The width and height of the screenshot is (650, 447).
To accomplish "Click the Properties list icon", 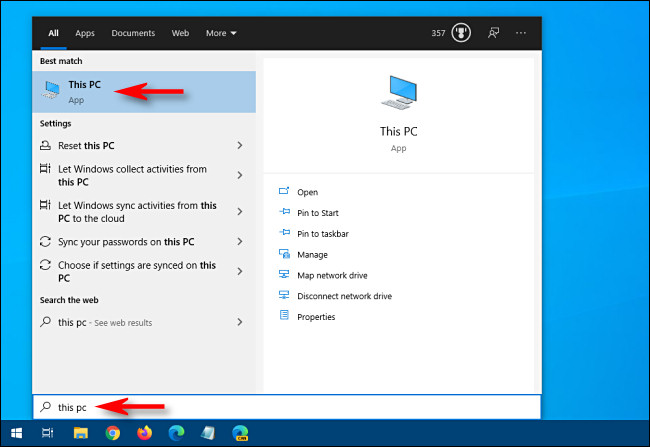I will pos(284,315).
